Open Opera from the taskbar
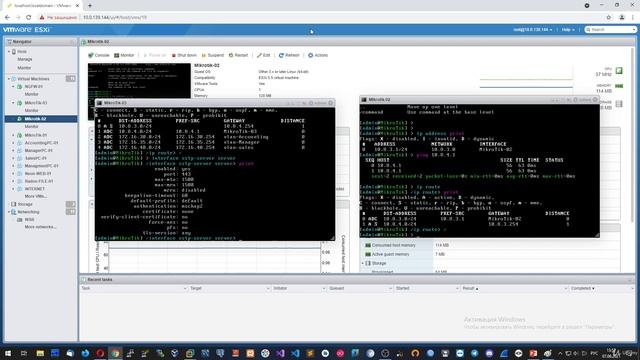 [x=100, y=353]
